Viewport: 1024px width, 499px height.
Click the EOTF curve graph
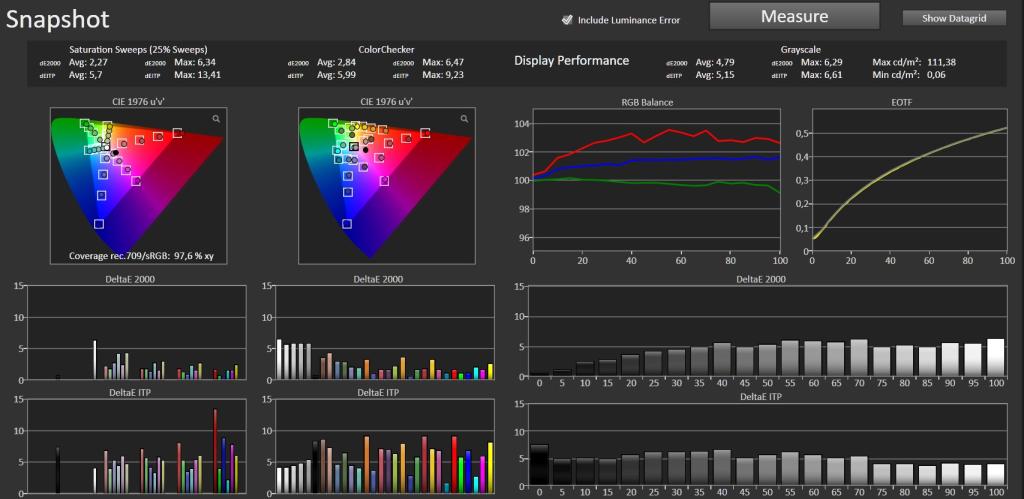click(x=909, y=183)
